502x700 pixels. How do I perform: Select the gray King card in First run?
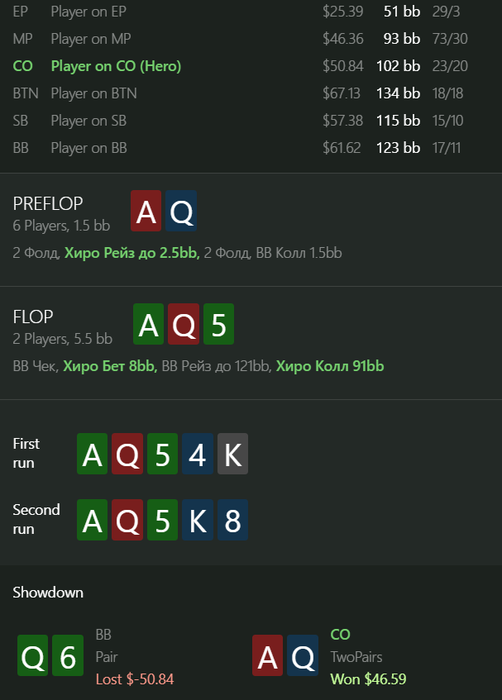click(x=233, y=454)
